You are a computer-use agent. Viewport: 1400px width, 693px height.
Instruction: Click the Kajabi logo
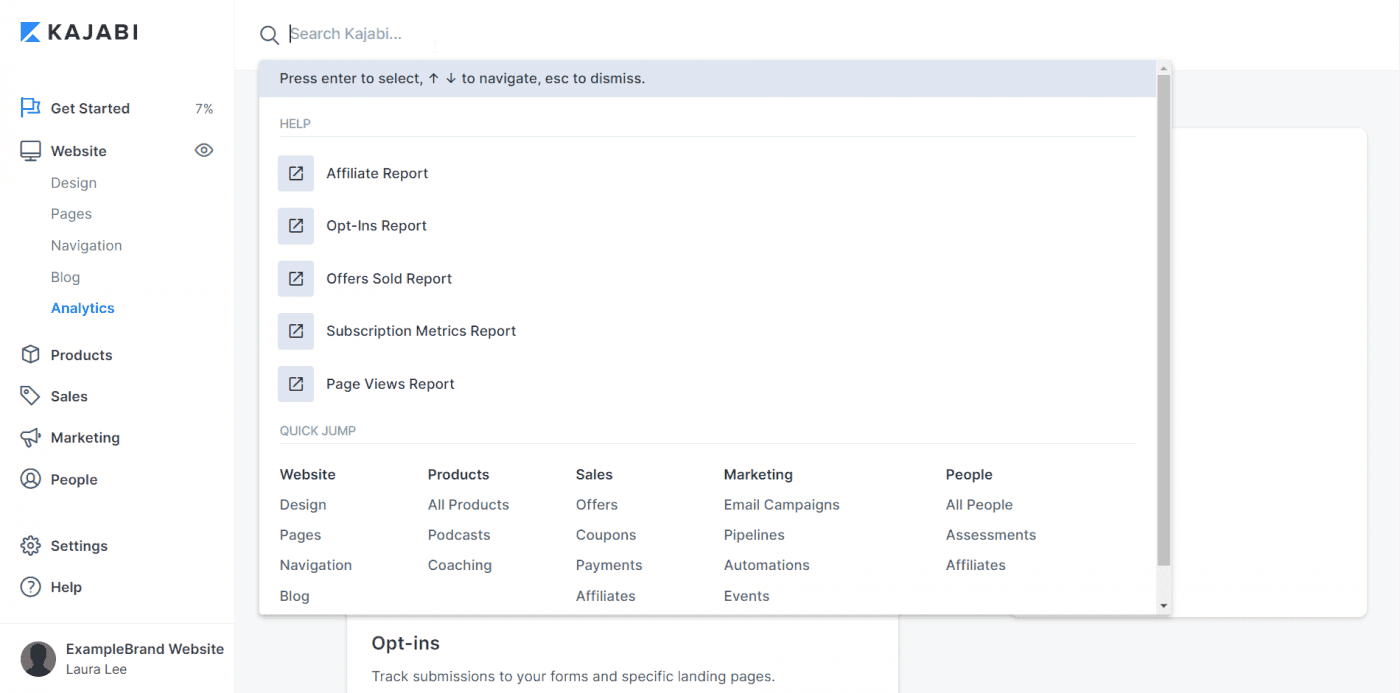(79, 32)
